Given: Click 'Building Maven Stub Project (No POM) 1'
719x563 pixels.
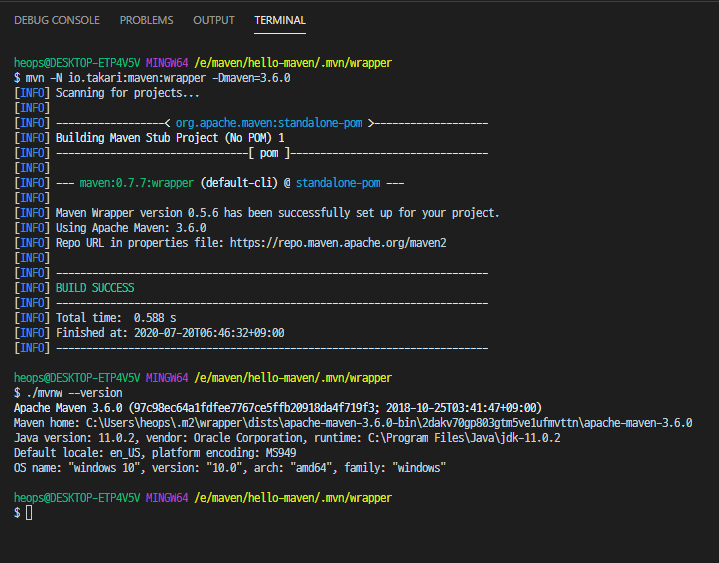Looking at the screenshot, I should coord(170,138).
